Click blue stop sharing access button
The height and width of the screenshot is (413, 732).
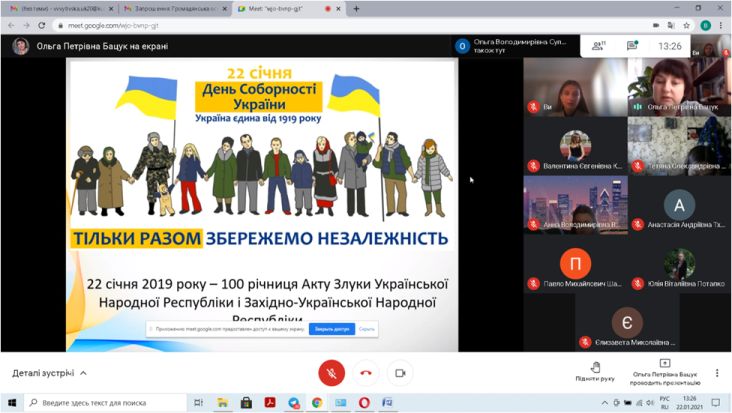pos(331,329)
